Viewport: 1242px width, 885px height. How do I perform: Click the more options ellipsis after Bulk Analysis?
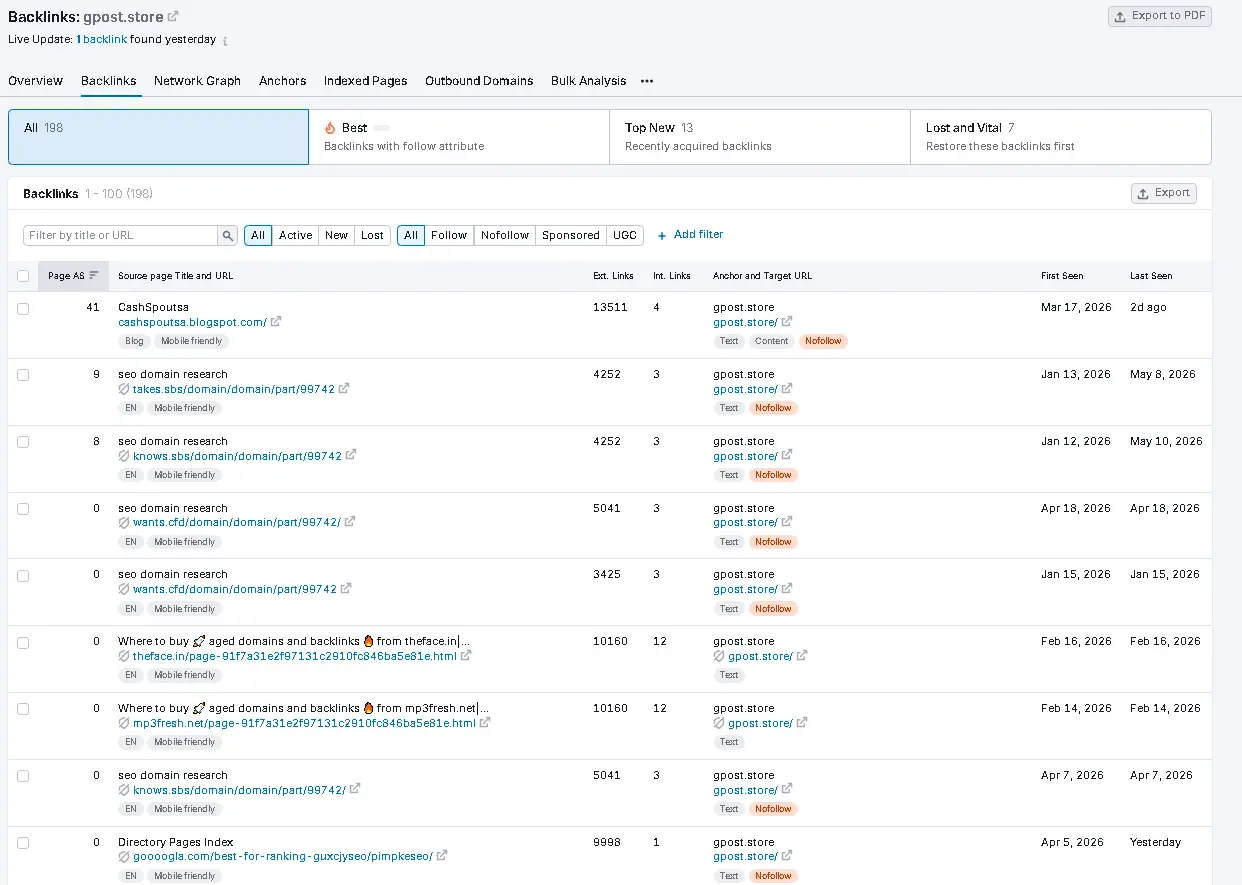pyautogui.click(x=647, y=81)
